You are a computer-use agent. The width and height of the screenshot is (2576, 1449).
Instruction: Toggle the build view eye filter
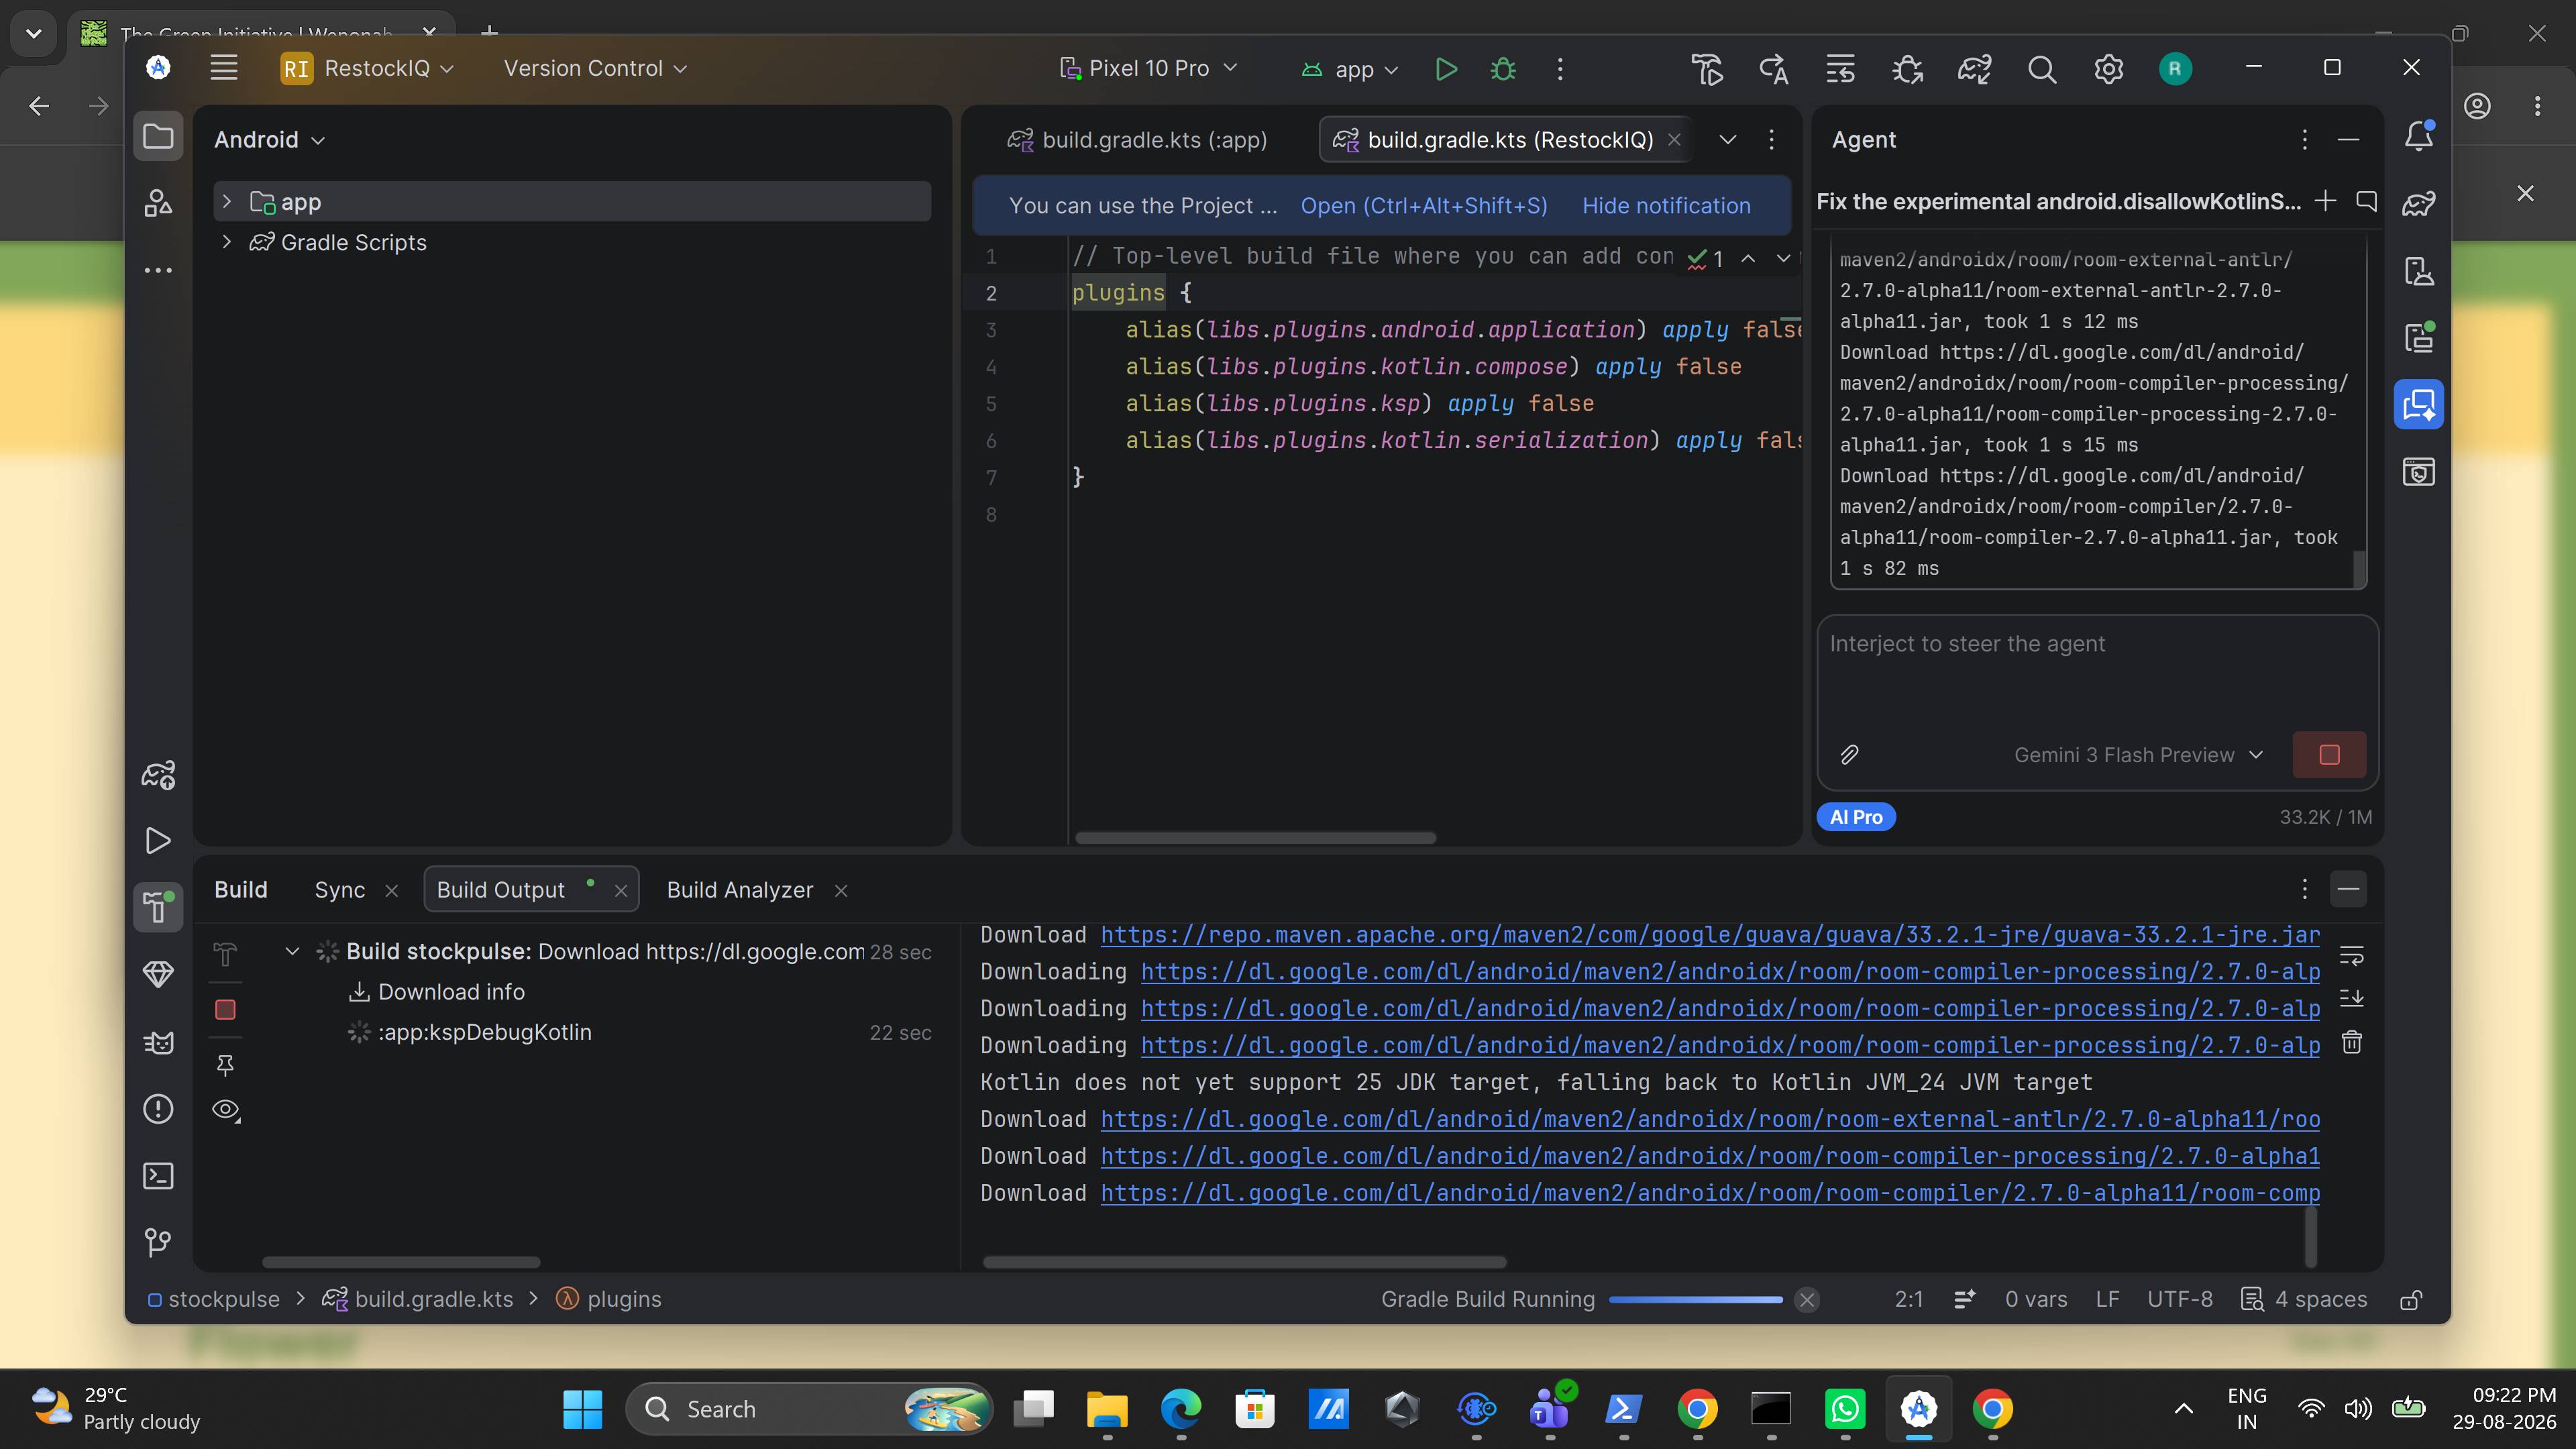pyautogui.click(x=226, y=1110)
